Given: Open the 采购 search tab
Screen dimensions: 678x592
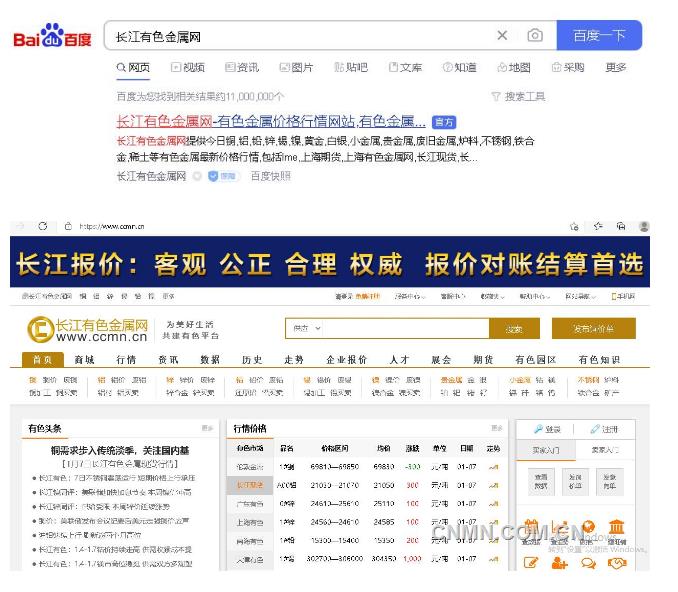Looking at the screenshot, I should pyautogui.click(x=568, y=67).
